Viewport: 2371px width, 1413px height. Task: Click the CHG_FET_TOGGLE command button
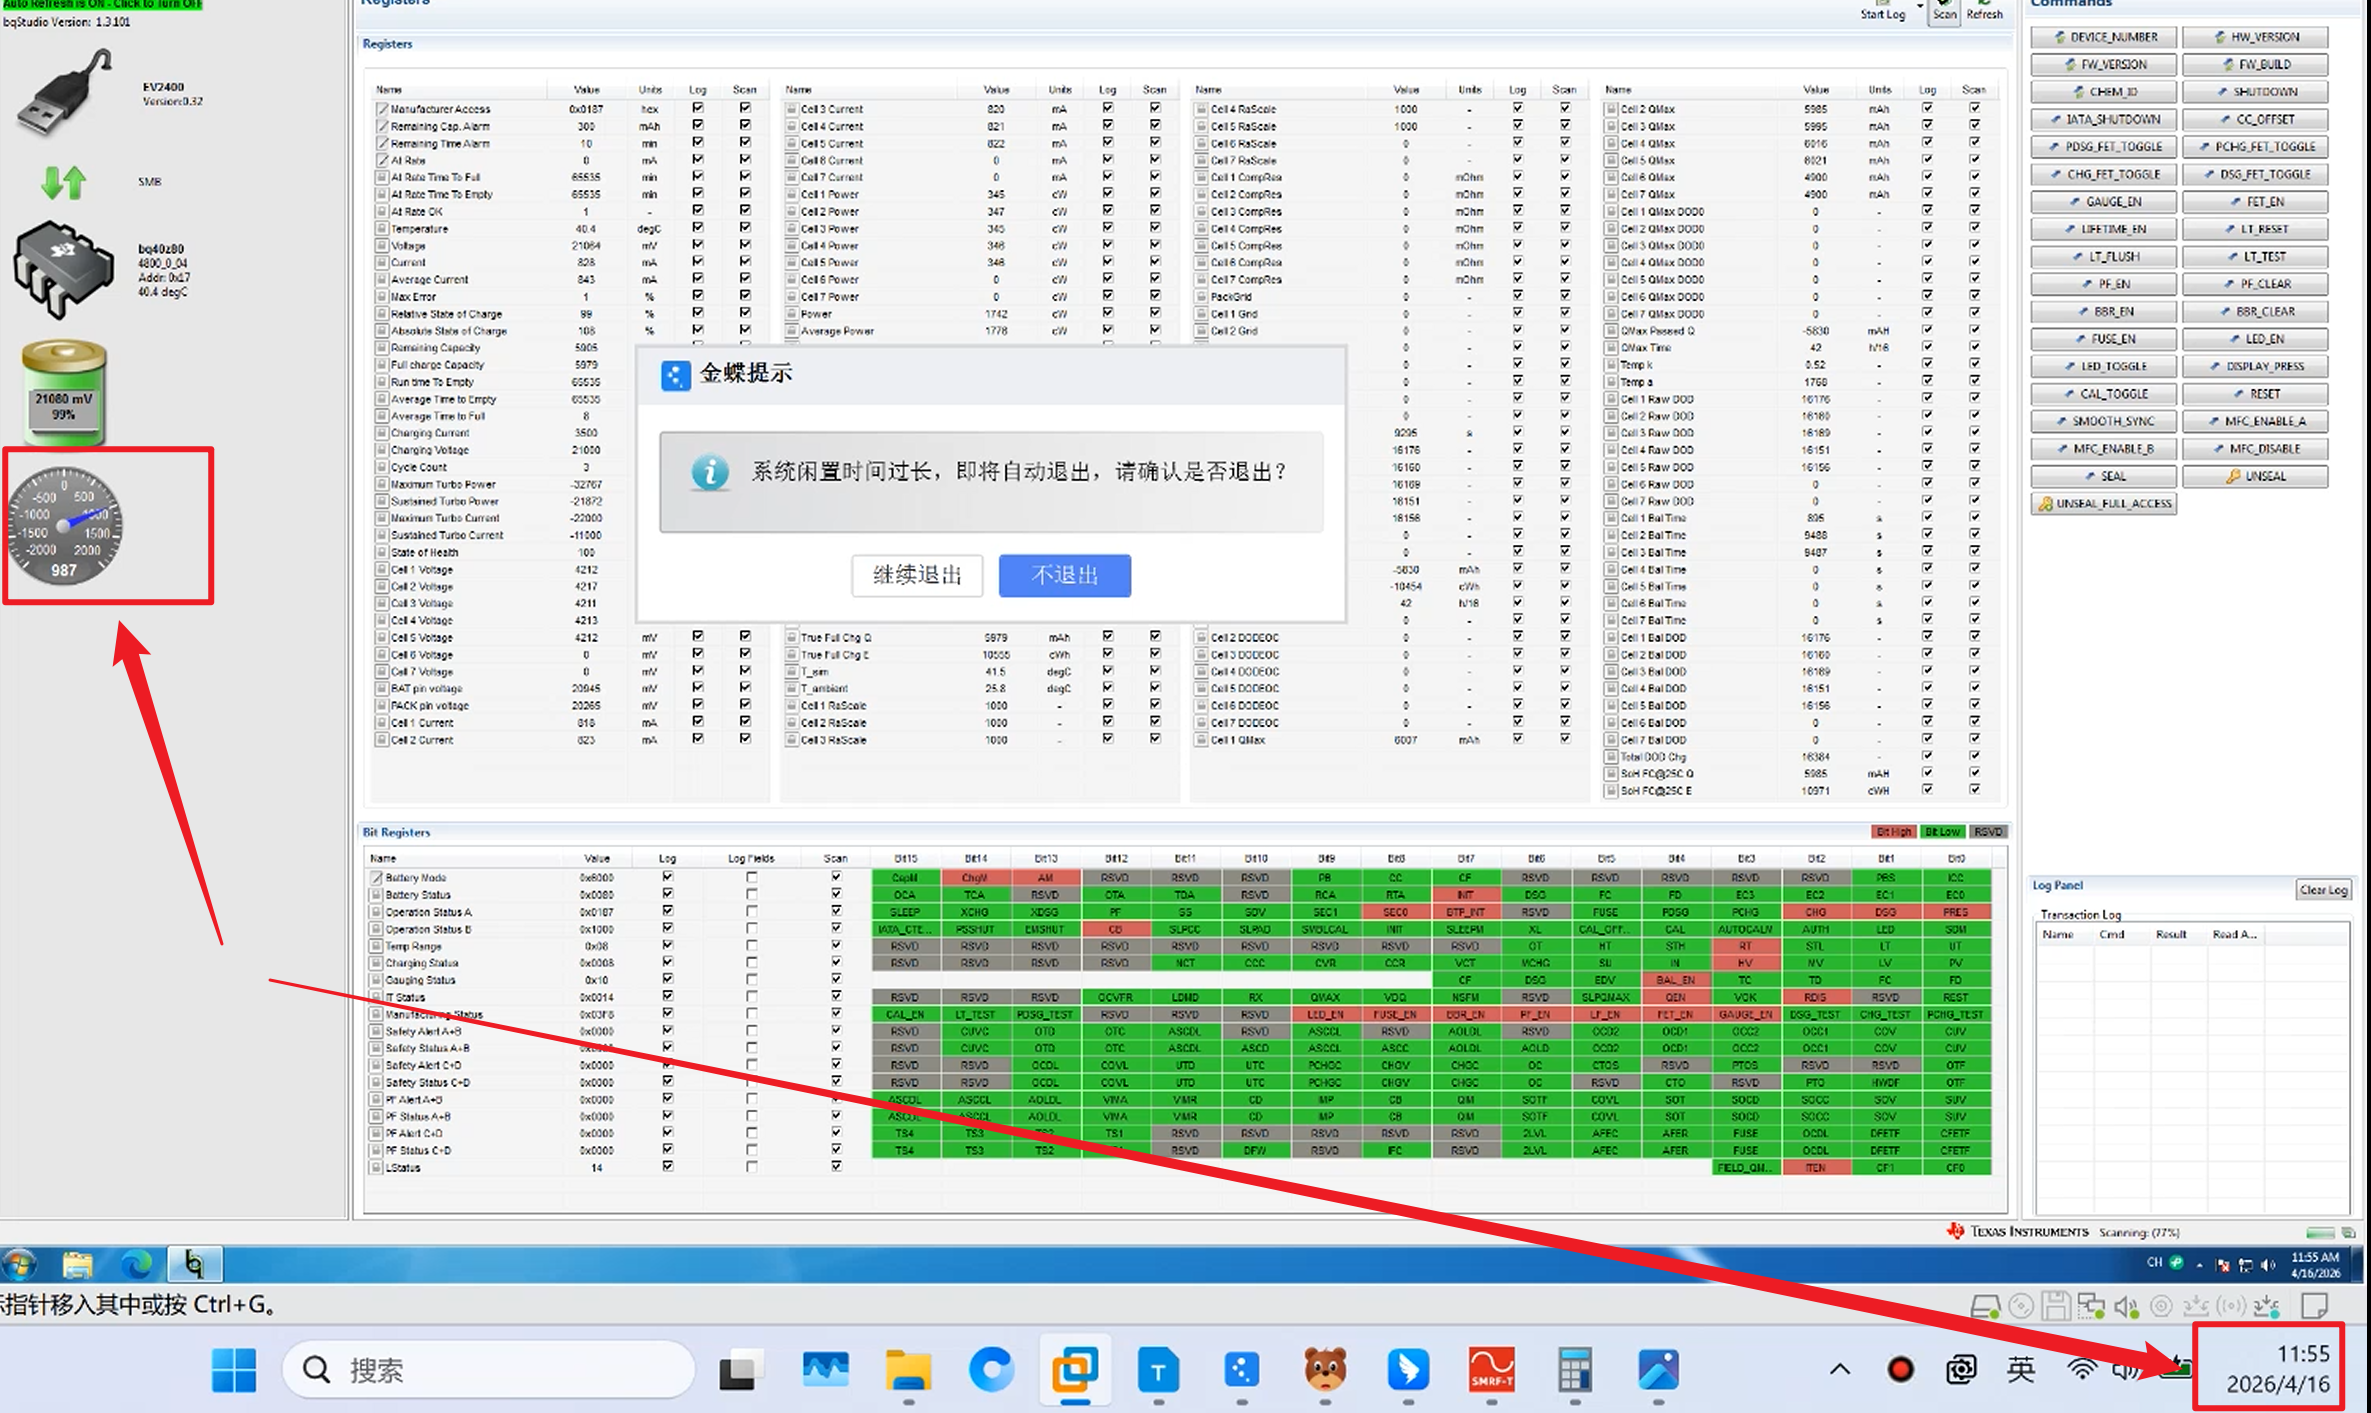[x=2104, y=174]
